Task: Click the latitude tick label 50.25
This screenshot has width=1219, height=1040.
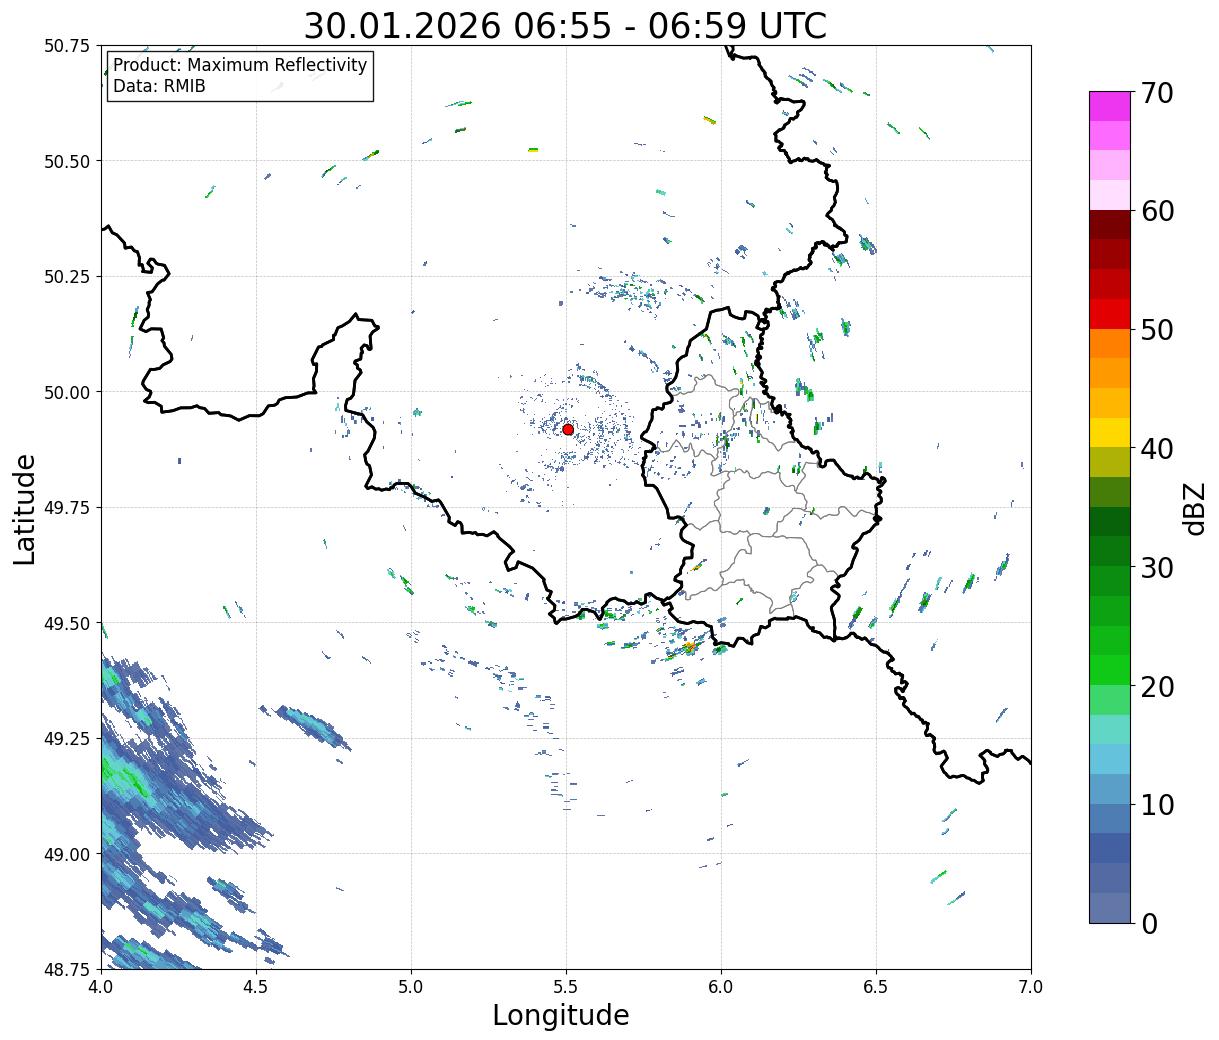Action: click(67, 277)
